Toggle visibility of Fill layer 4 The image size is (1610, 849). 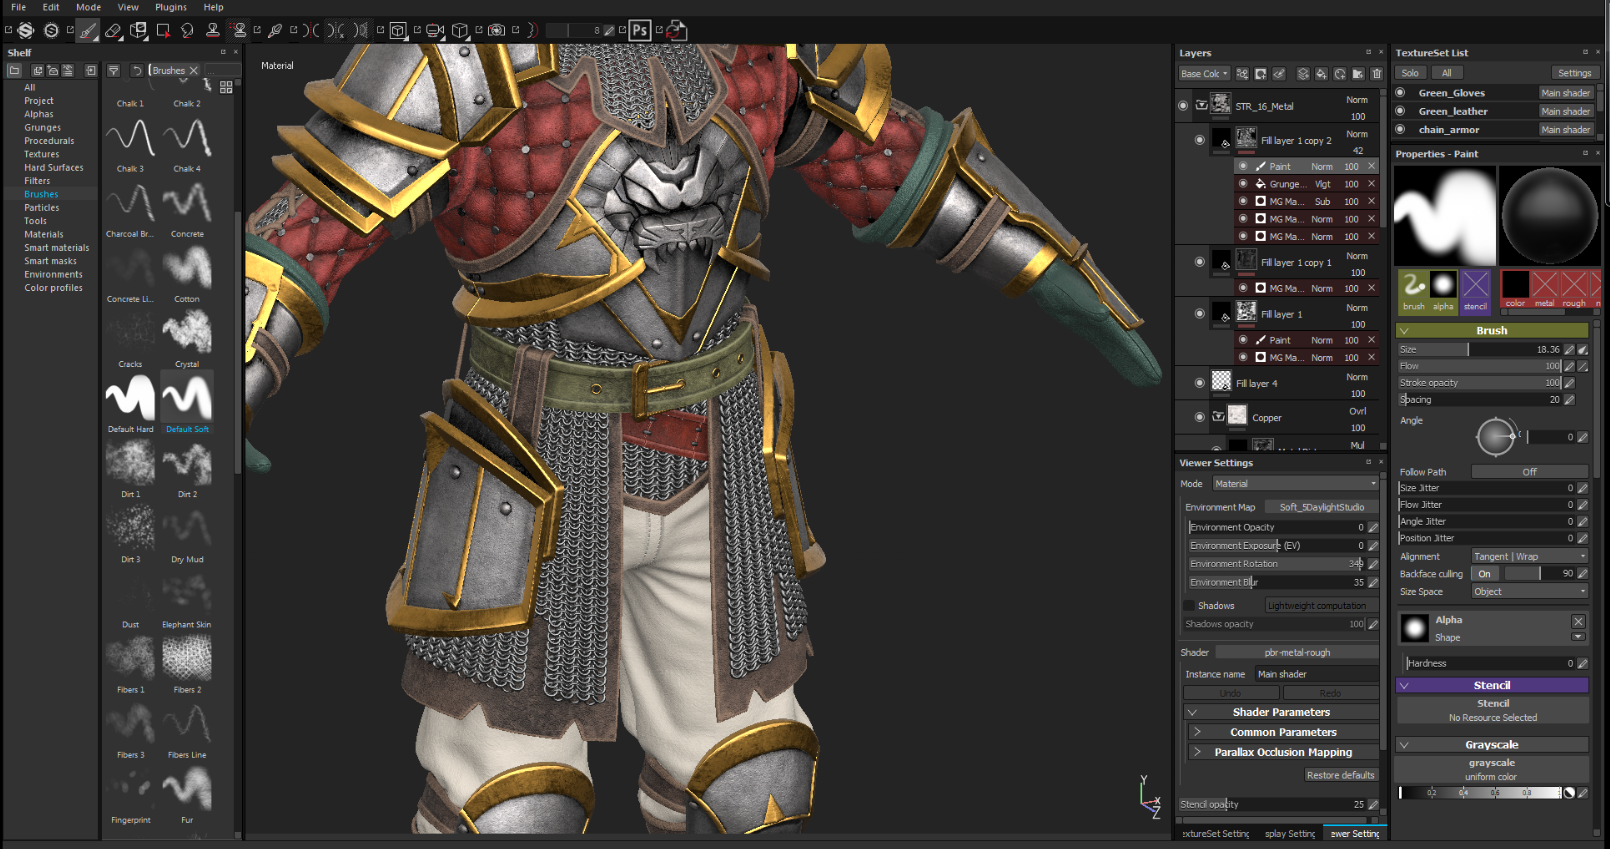coord(1199,383)
